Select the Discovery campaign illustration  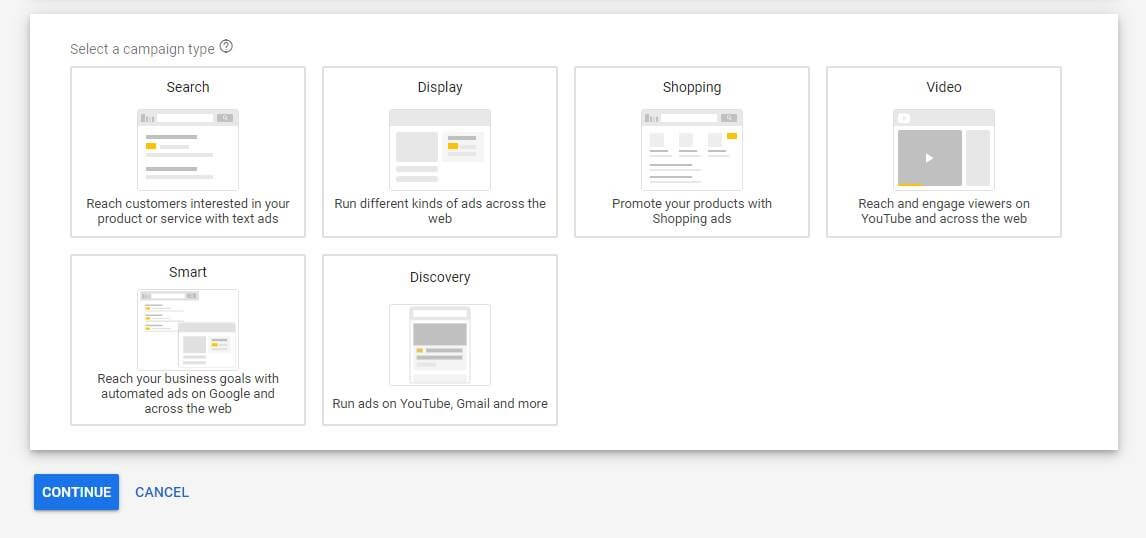440,344
